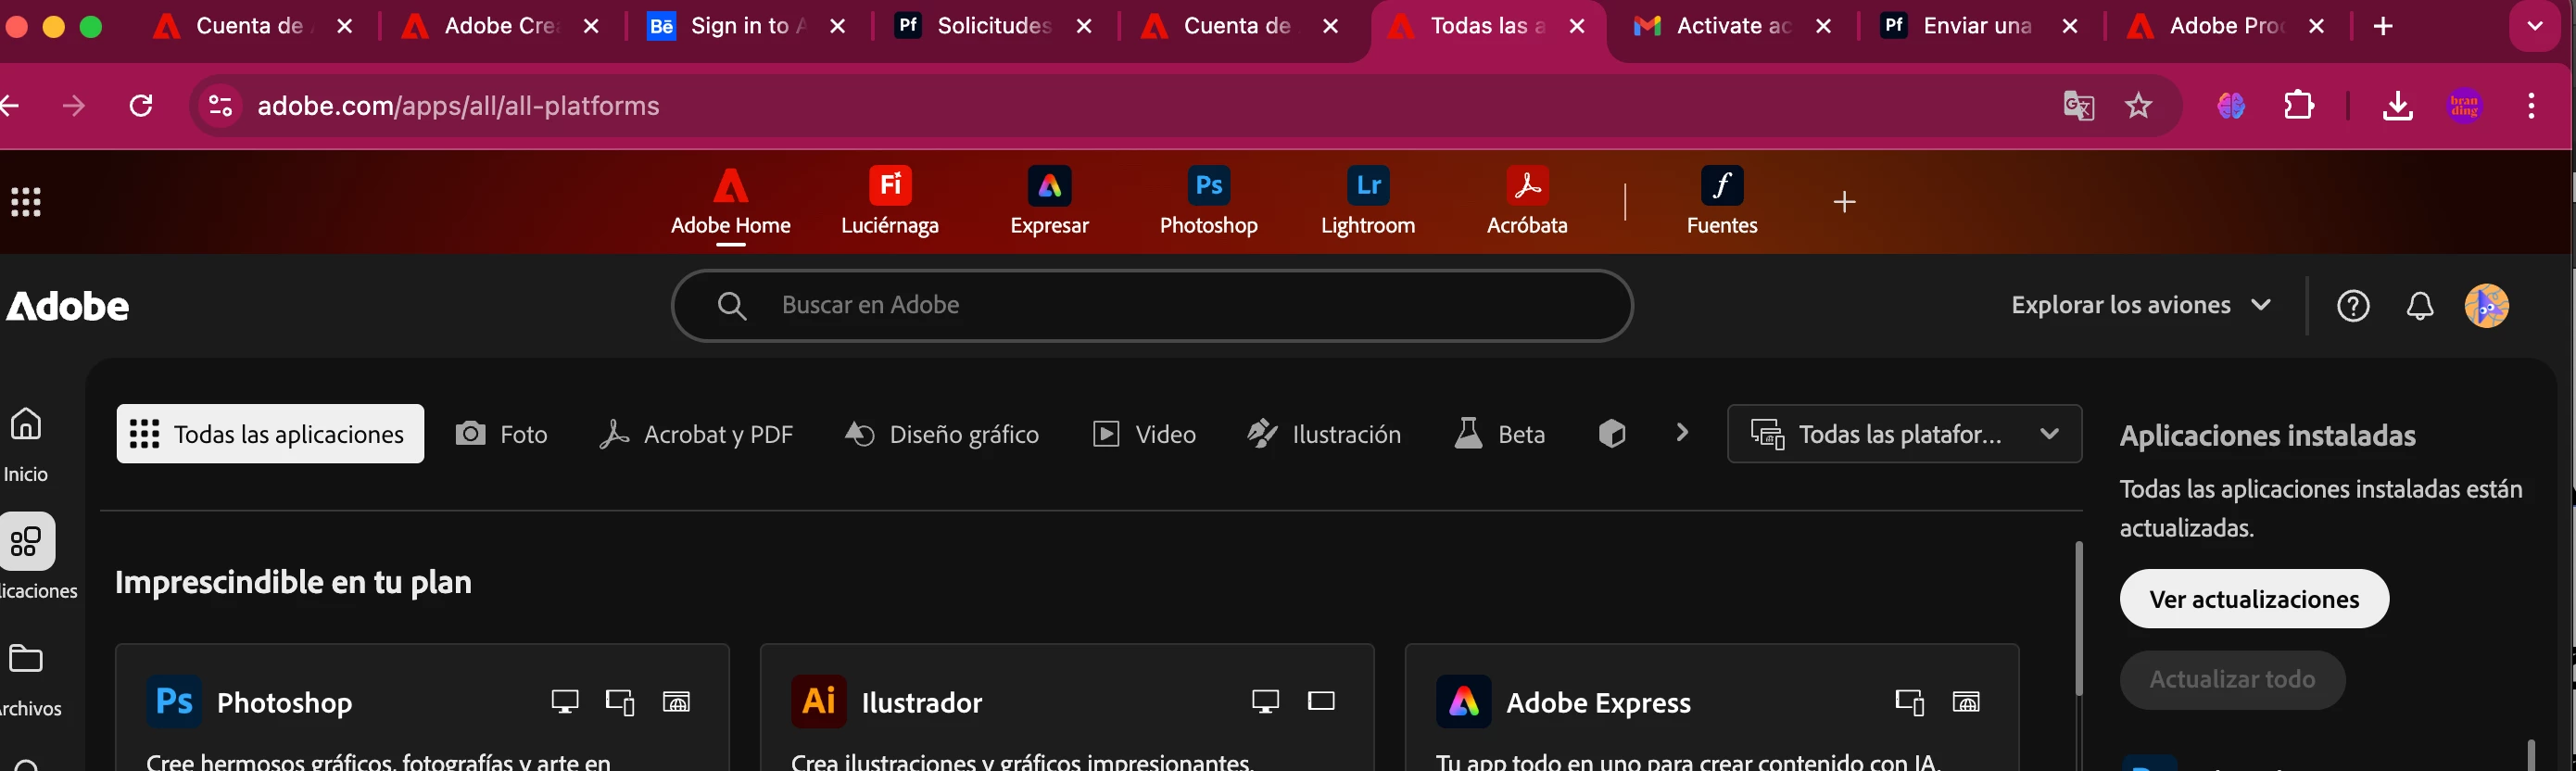Click Ilustrador tablet platform icon
The height and width of the screenshot is (771, 2576).
[x=1321, y=701]
